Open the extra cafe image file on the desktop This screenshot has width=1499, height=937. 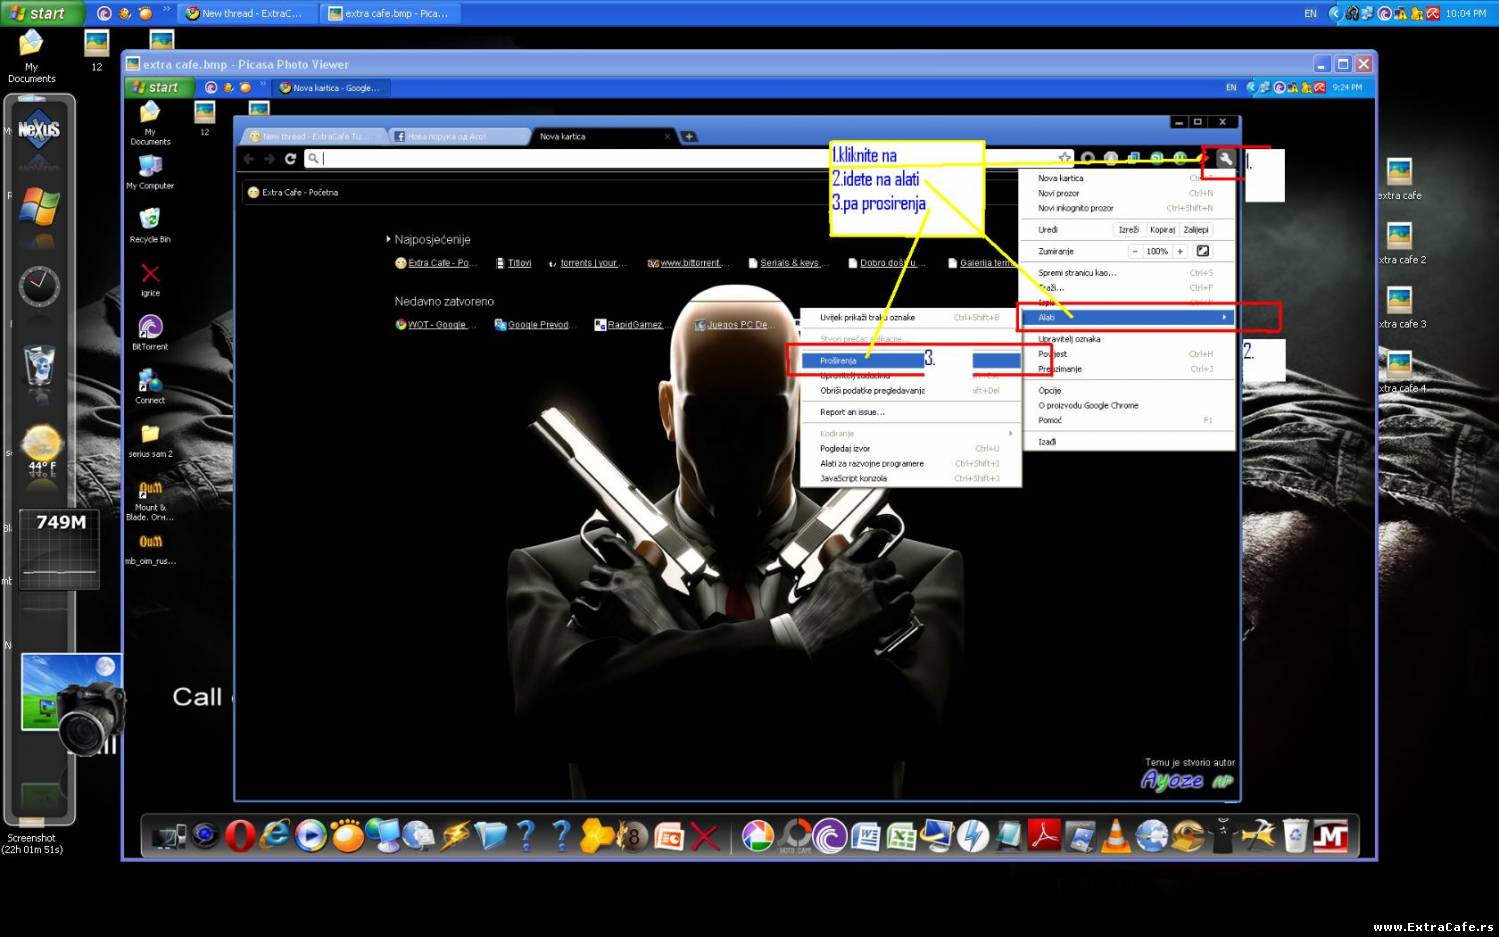[x=1400, y=179]
